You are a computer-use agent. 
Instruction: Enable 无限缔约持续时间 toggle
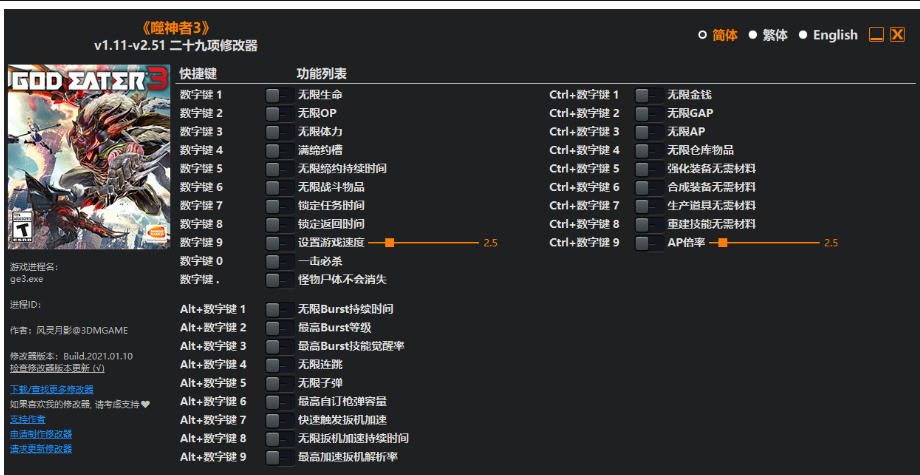click(x=279, y=169)
